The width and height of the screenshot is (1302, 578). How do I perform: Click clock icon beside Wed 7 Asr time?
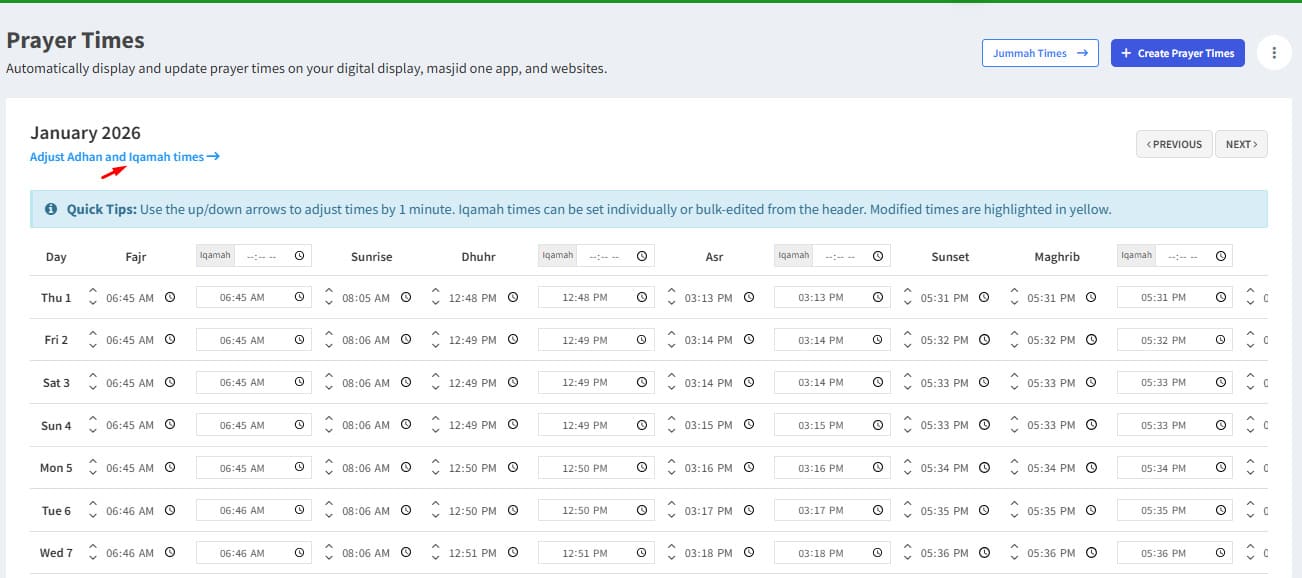[749, 552]
